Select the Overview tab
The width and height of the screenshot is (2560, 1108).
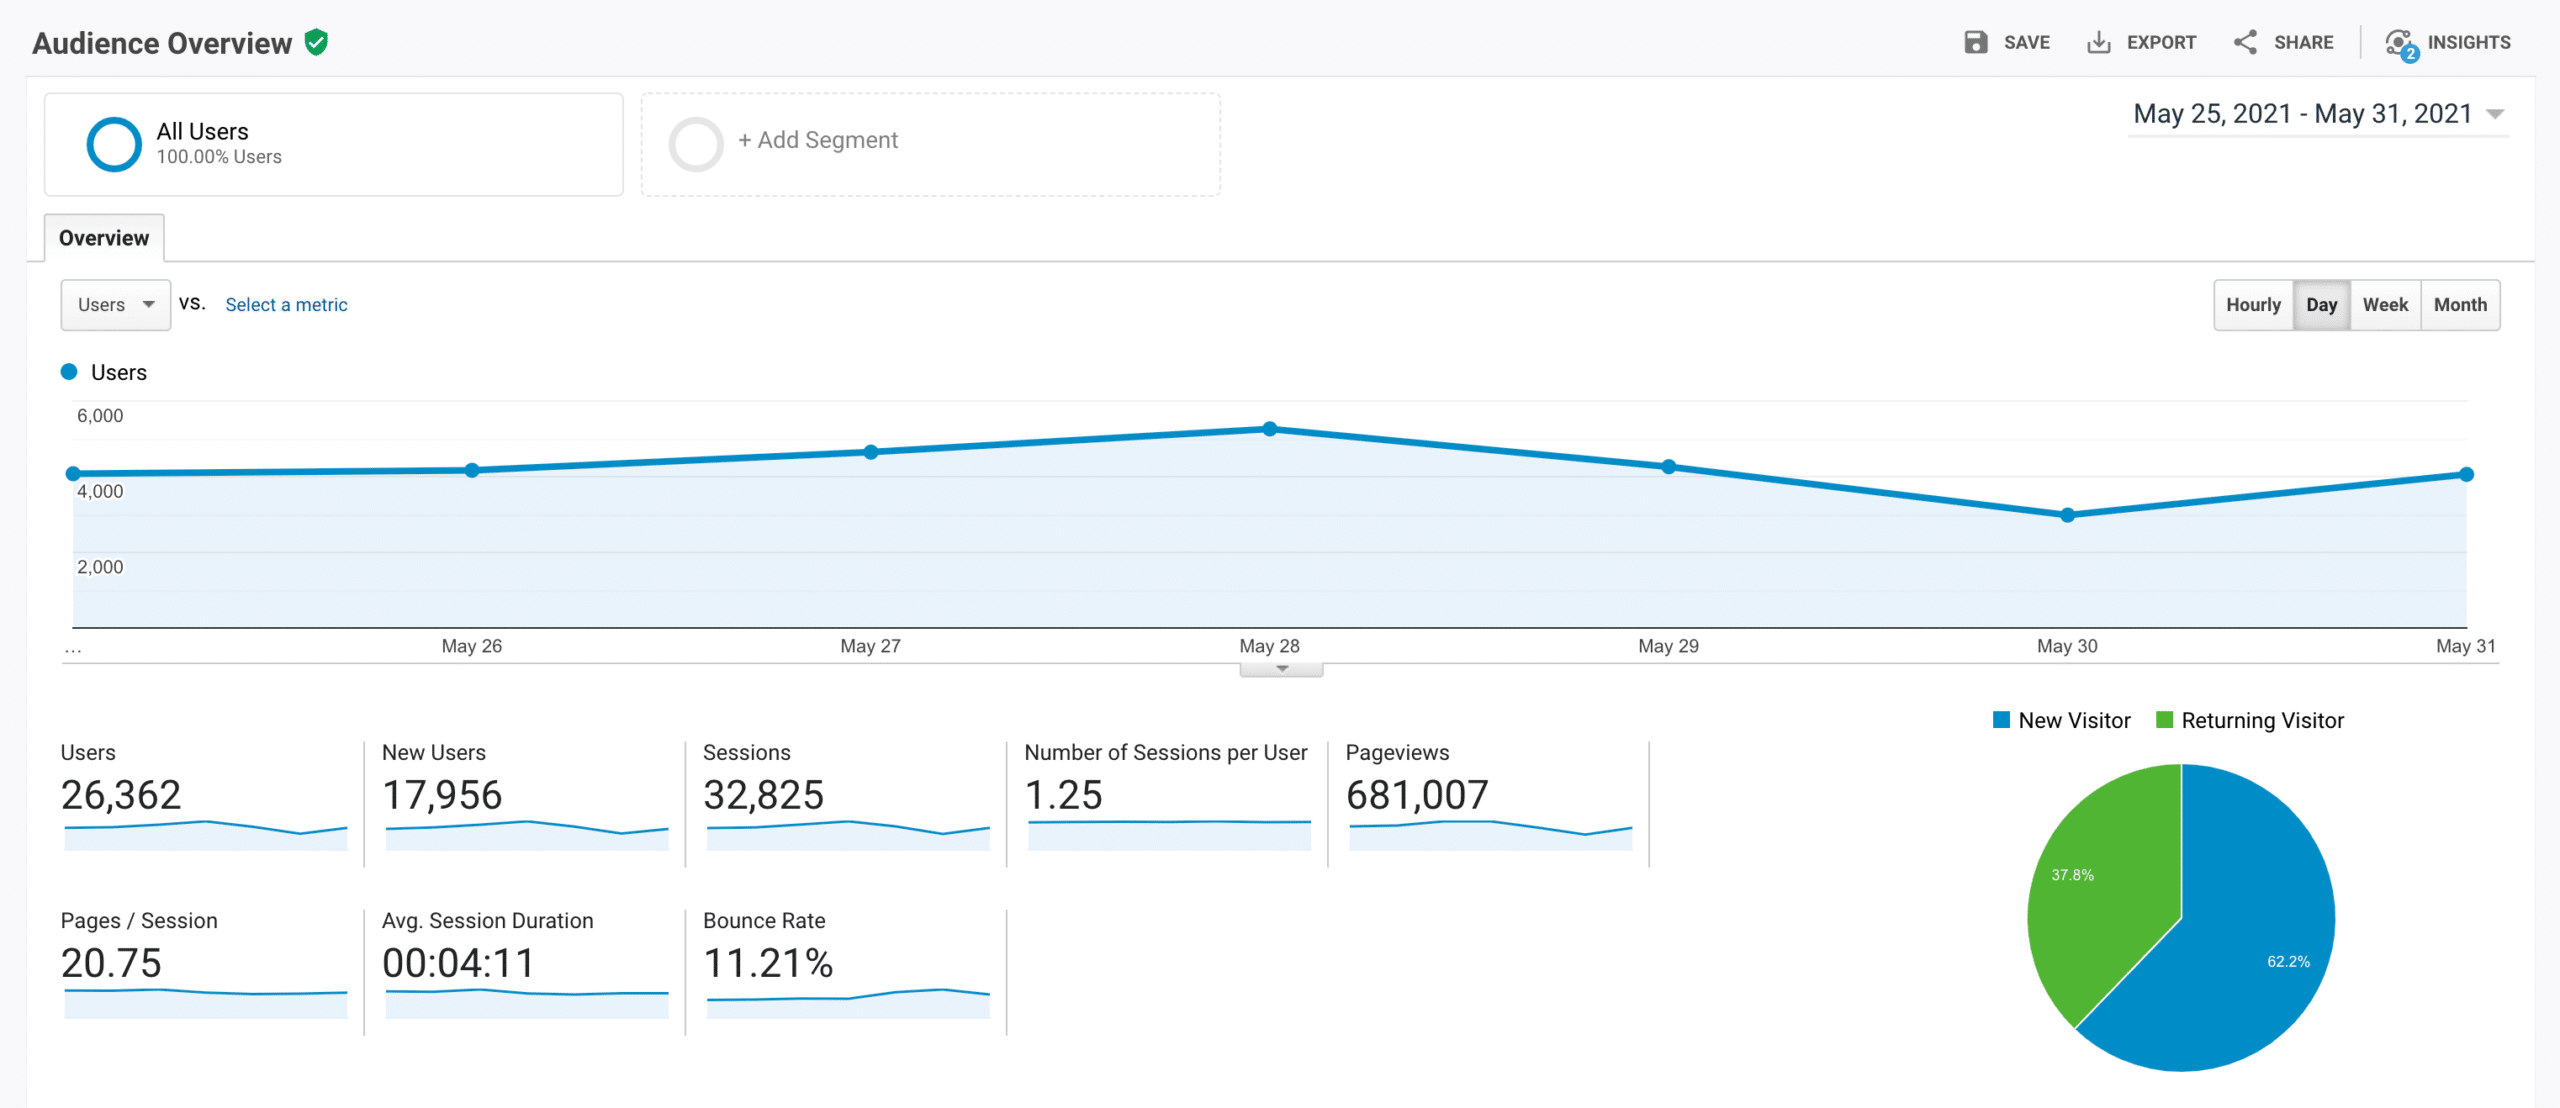coord(103,238)
